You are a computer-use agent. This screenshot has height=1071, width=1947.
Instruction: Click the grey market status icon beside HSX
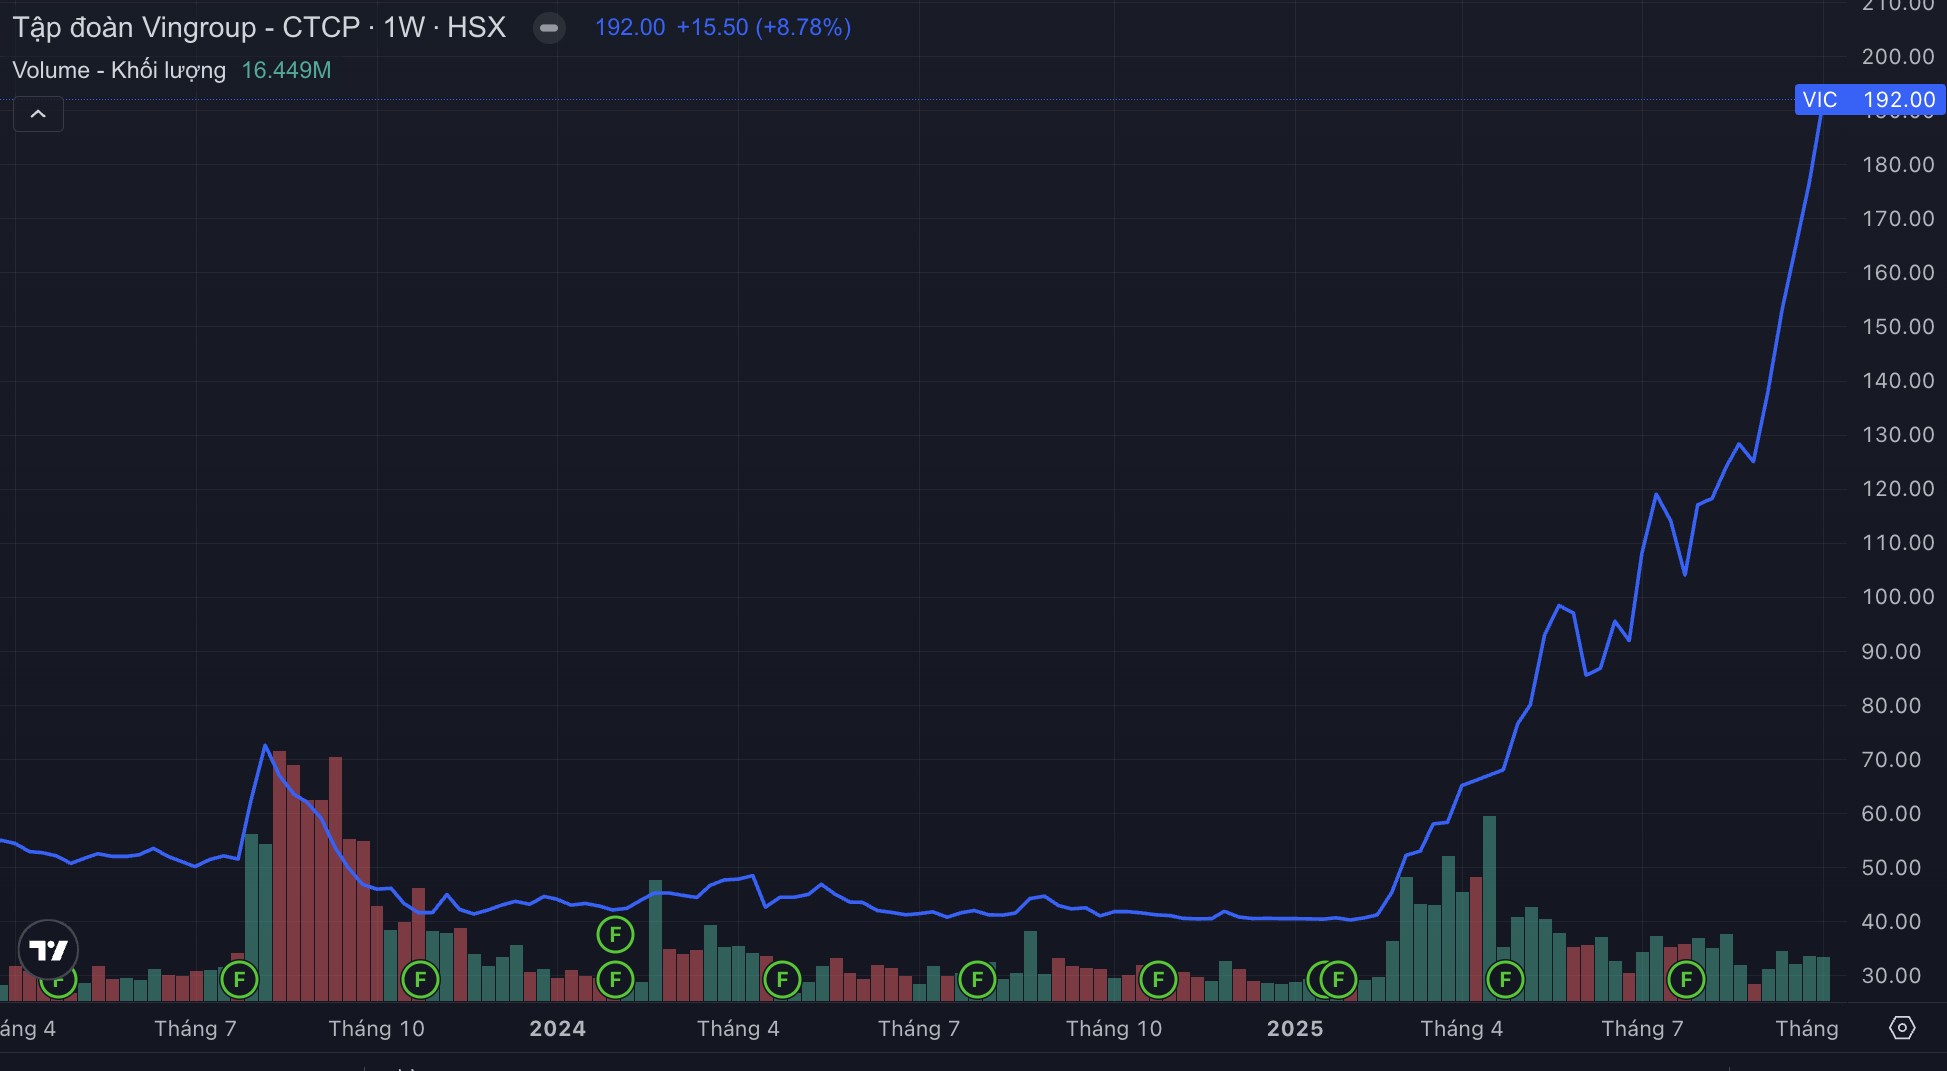click(549, 28)
